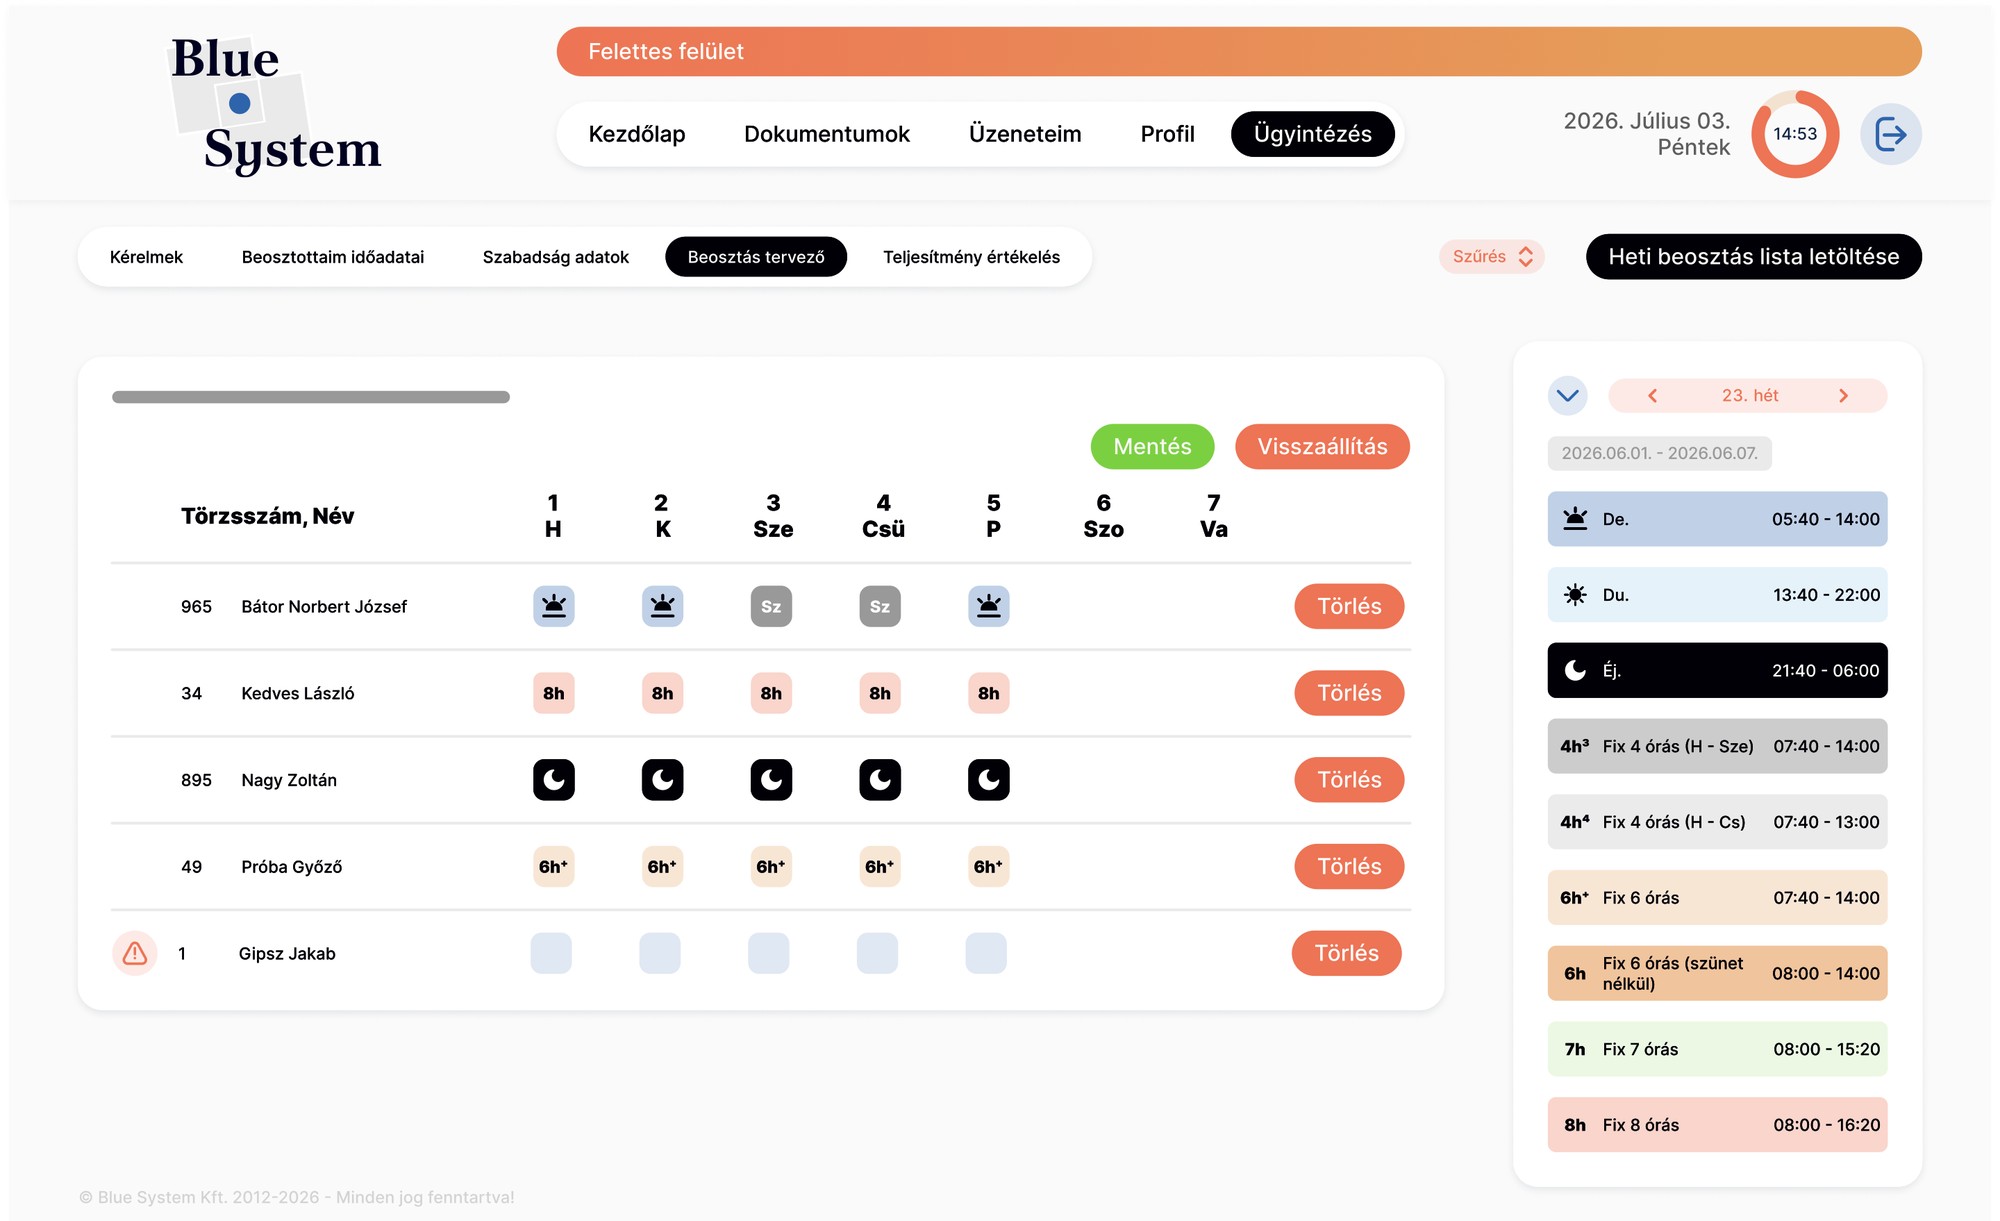Image resolution: width=2000 pixels, height=1221 pixels.
Task: Click the green Mentés button
Action: tap(1152, 446)
